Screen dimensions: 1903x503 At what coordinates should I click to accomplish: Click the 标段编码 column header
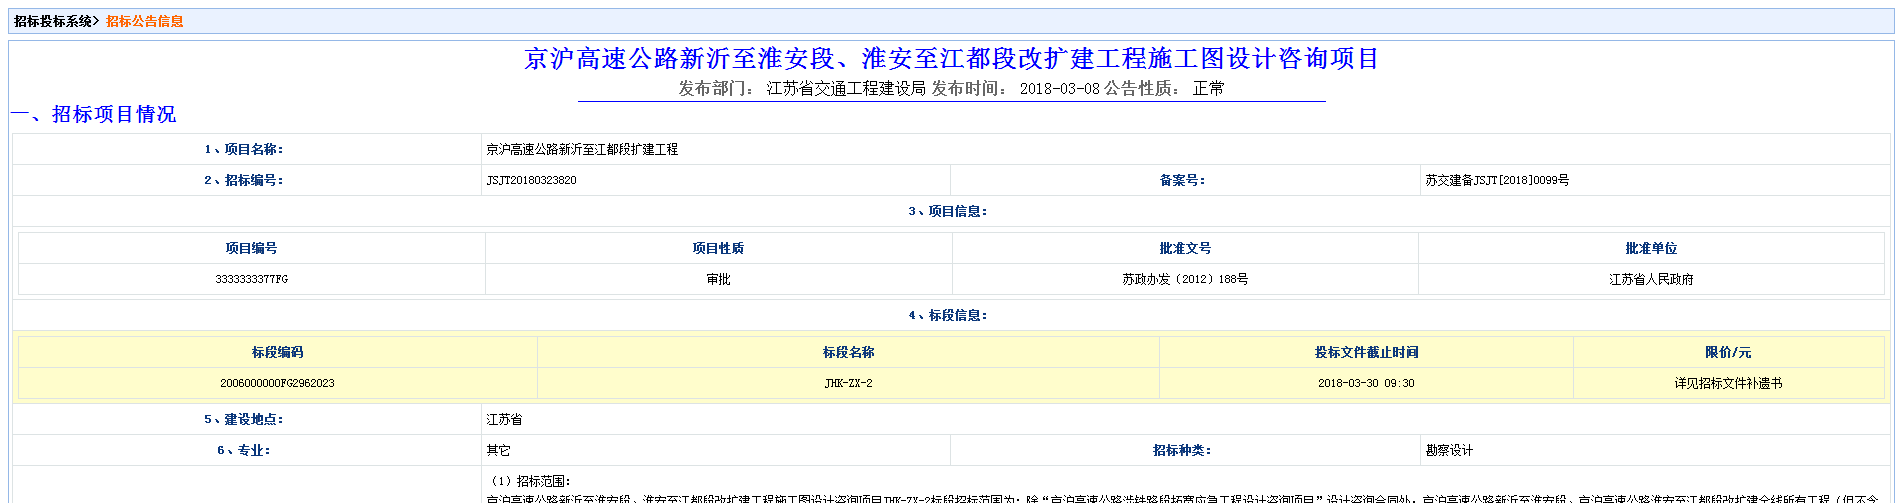277,352
